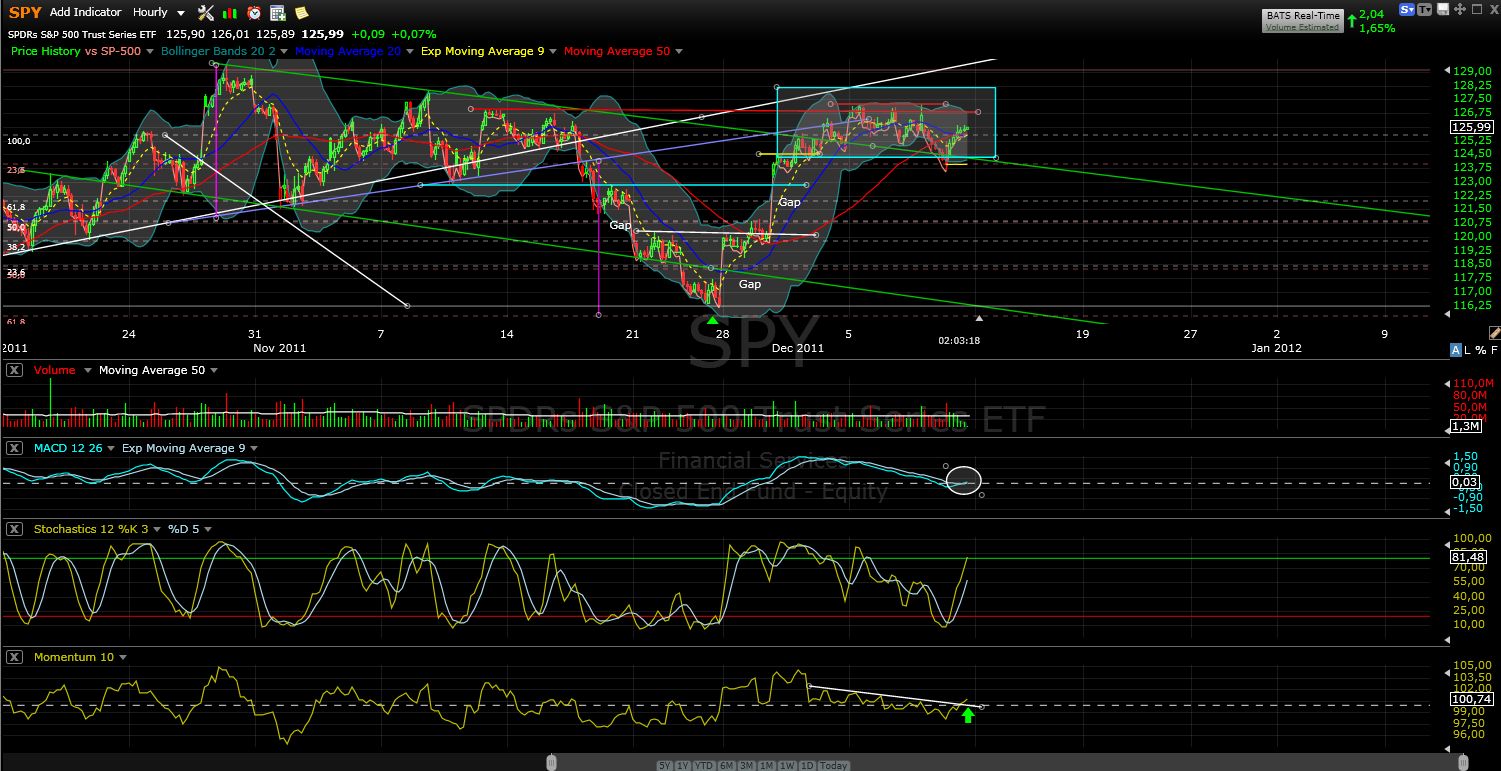Expand Bollinger Bands 20 2 options
The height and width of the screenshot is (771, 1501).
click(284, 51)
